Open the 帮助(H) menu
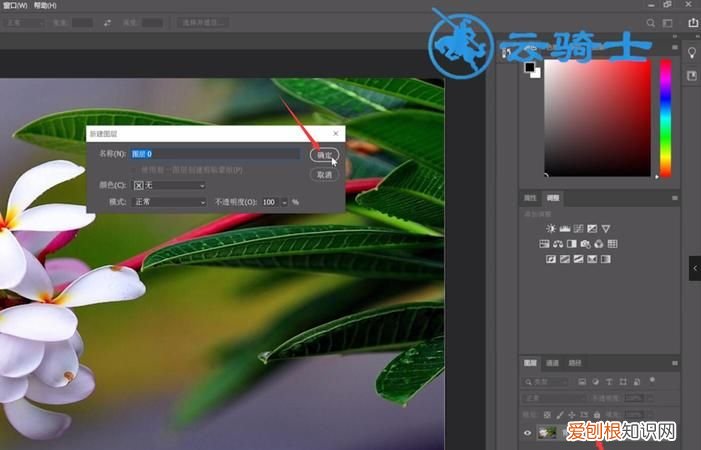Viewport: 701px width, 450px height. click(45, 6)
